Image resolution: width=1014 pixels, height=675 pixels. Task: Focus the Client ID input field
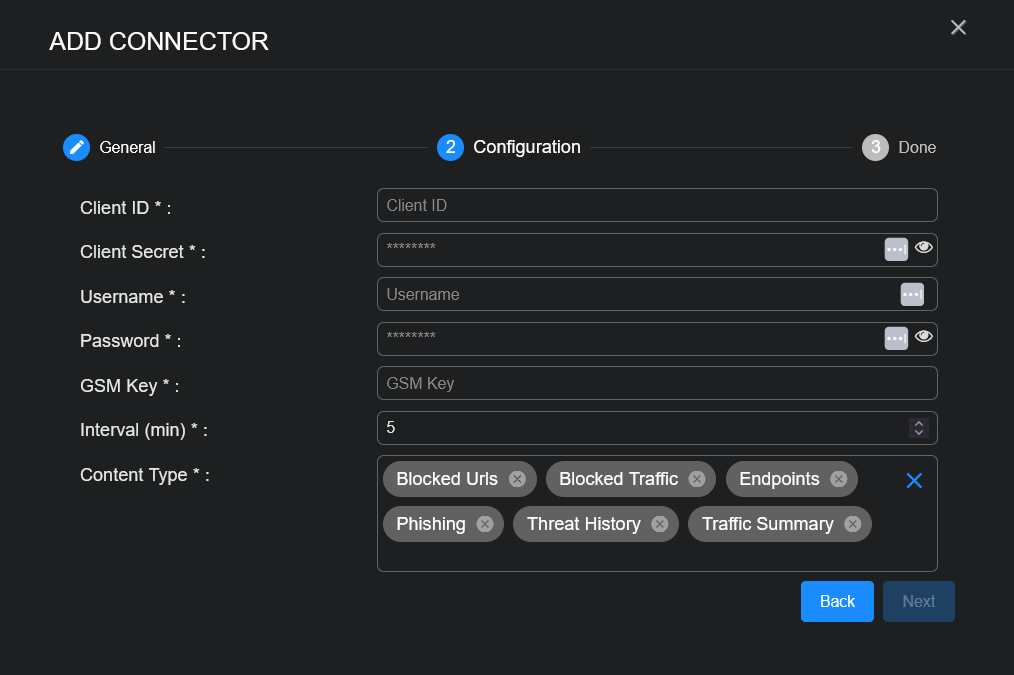(656, 205)
